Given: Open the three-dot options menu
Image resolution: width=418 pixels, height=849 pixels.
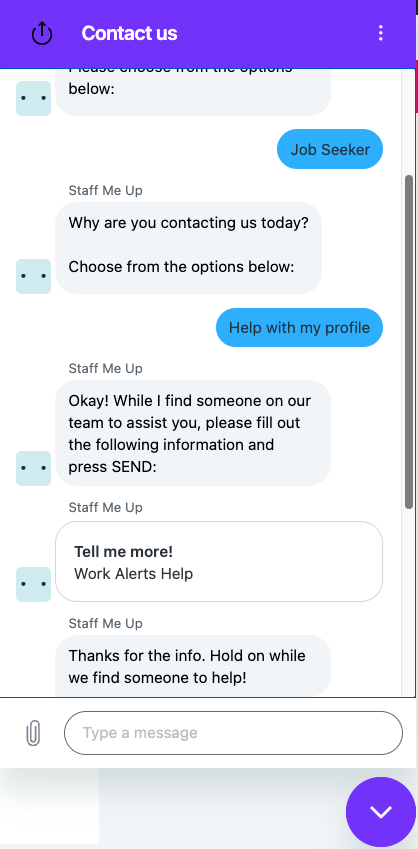Looking at the screenshot, I should [x=381, y=33].
